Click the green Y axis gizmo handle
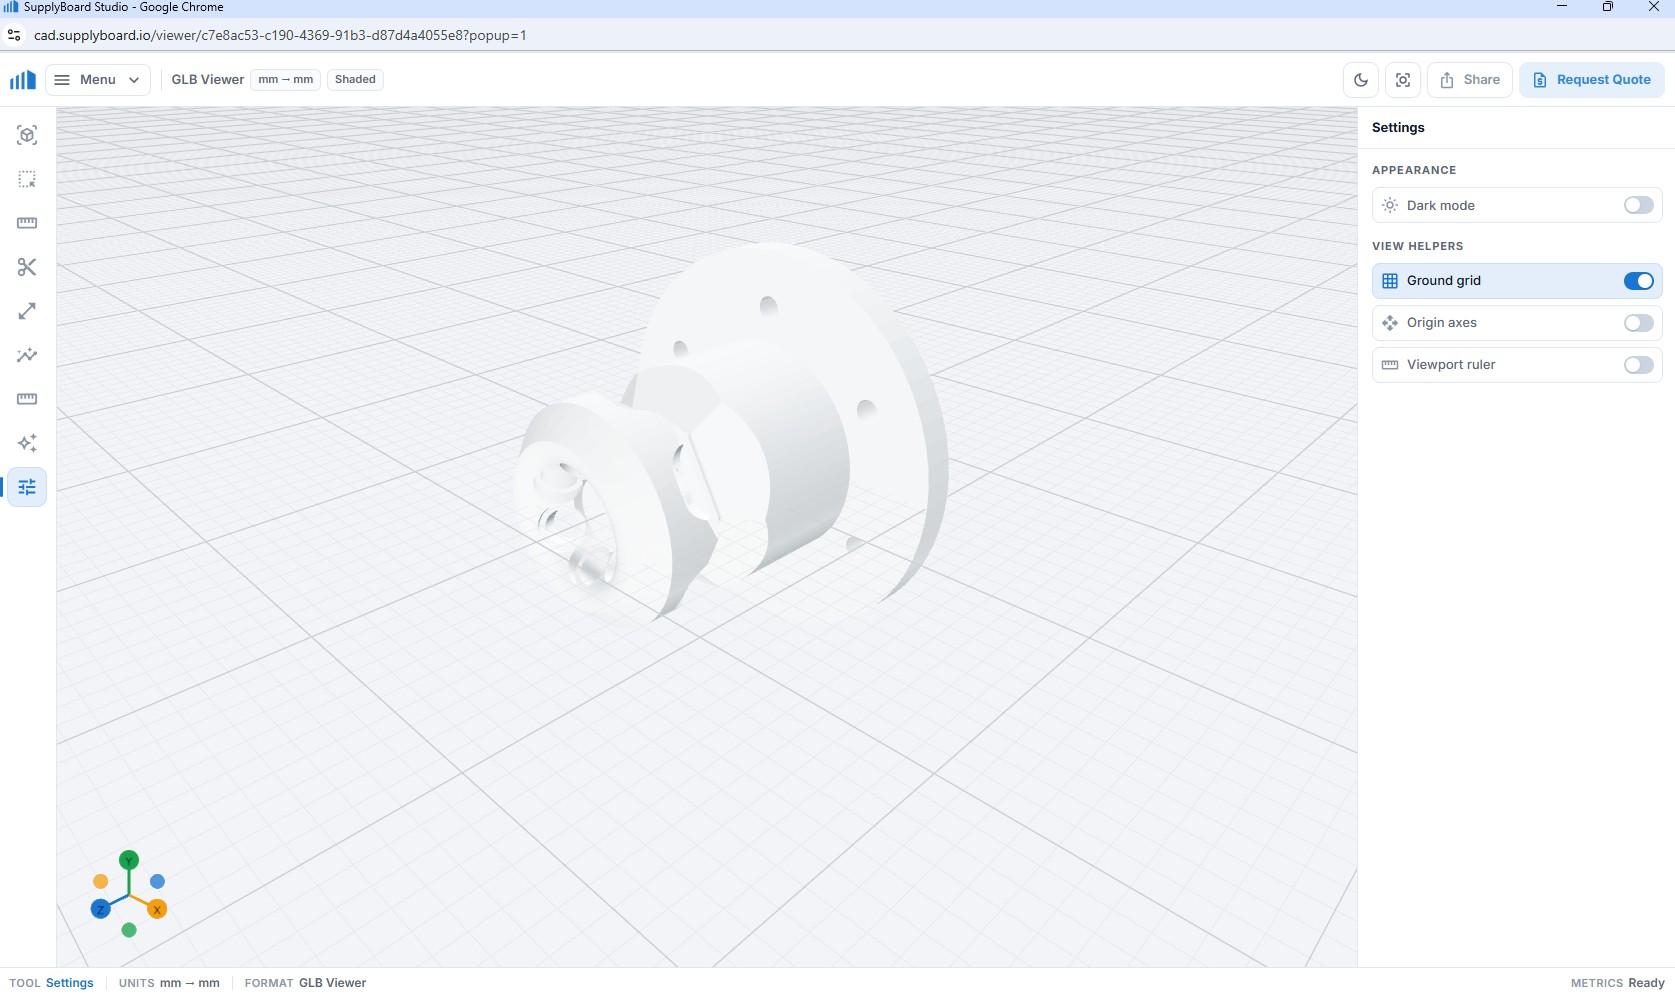1675x995 pixels. [x=128, y=860]
